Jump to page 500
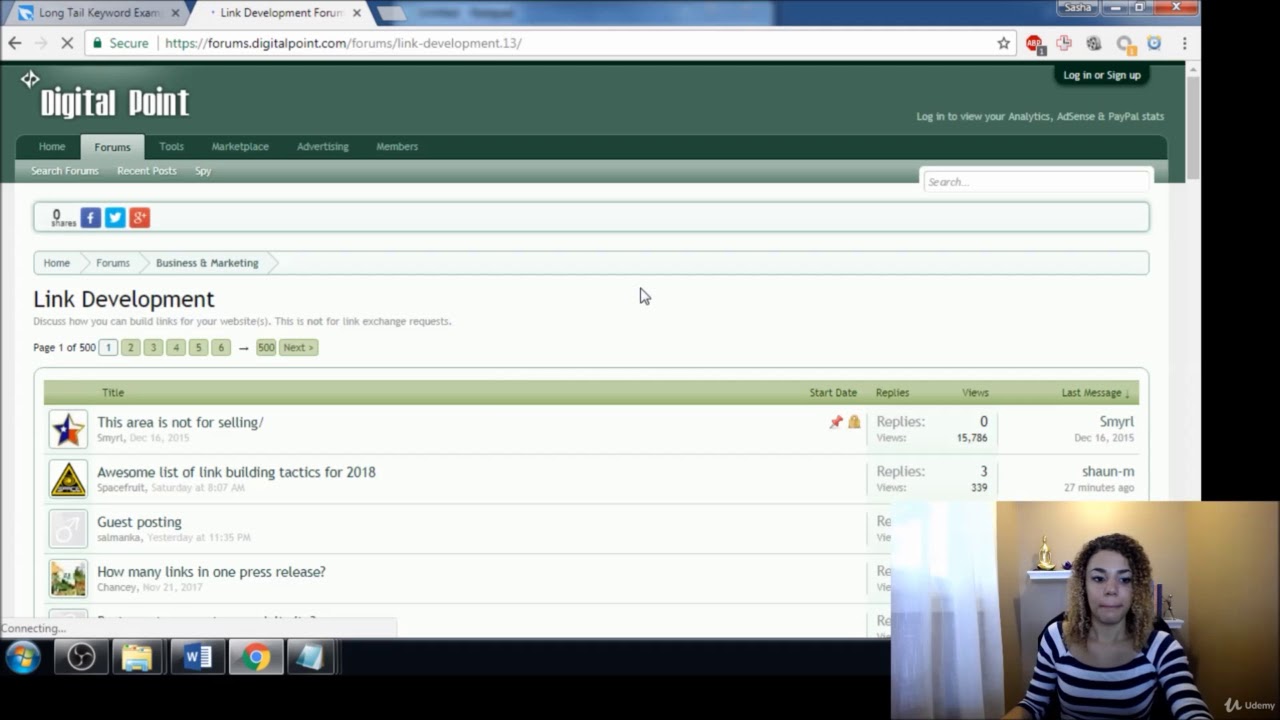This screenshot has height=720, width=1280. 265,347
